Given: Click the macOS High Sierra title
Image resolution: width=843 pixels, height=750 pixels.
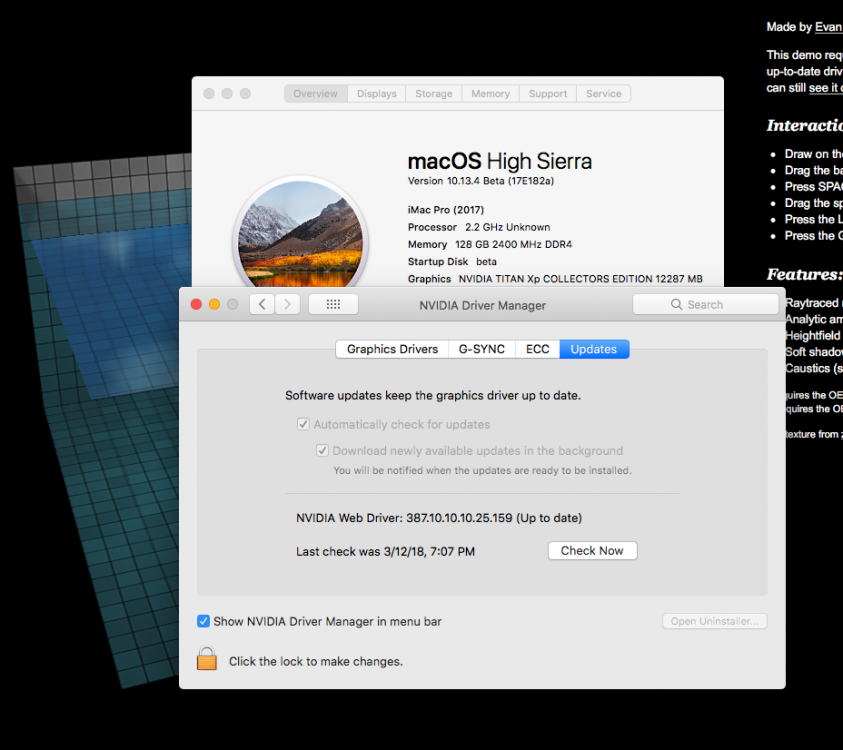Looking at the screenshot, I should click(x=499, y=161).
